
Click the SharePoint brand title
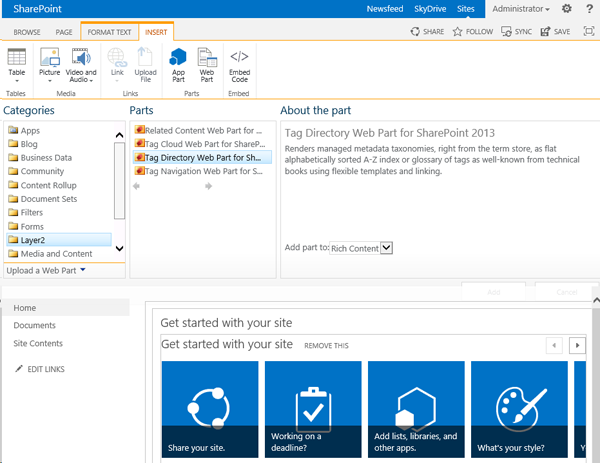pyautogui.click(x=37, y=9)
